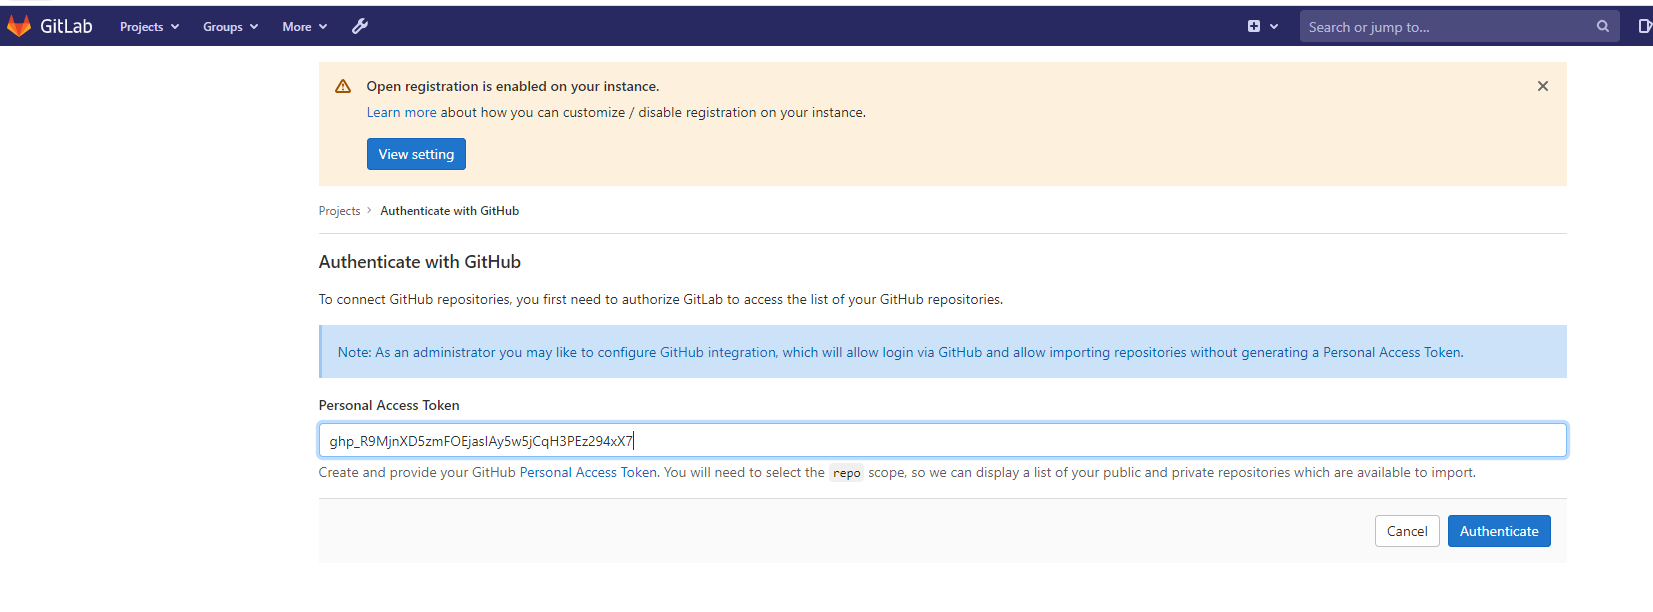Focus the Search or jump to field
Screen dimensions: 1653x612
pos(1459,27)
